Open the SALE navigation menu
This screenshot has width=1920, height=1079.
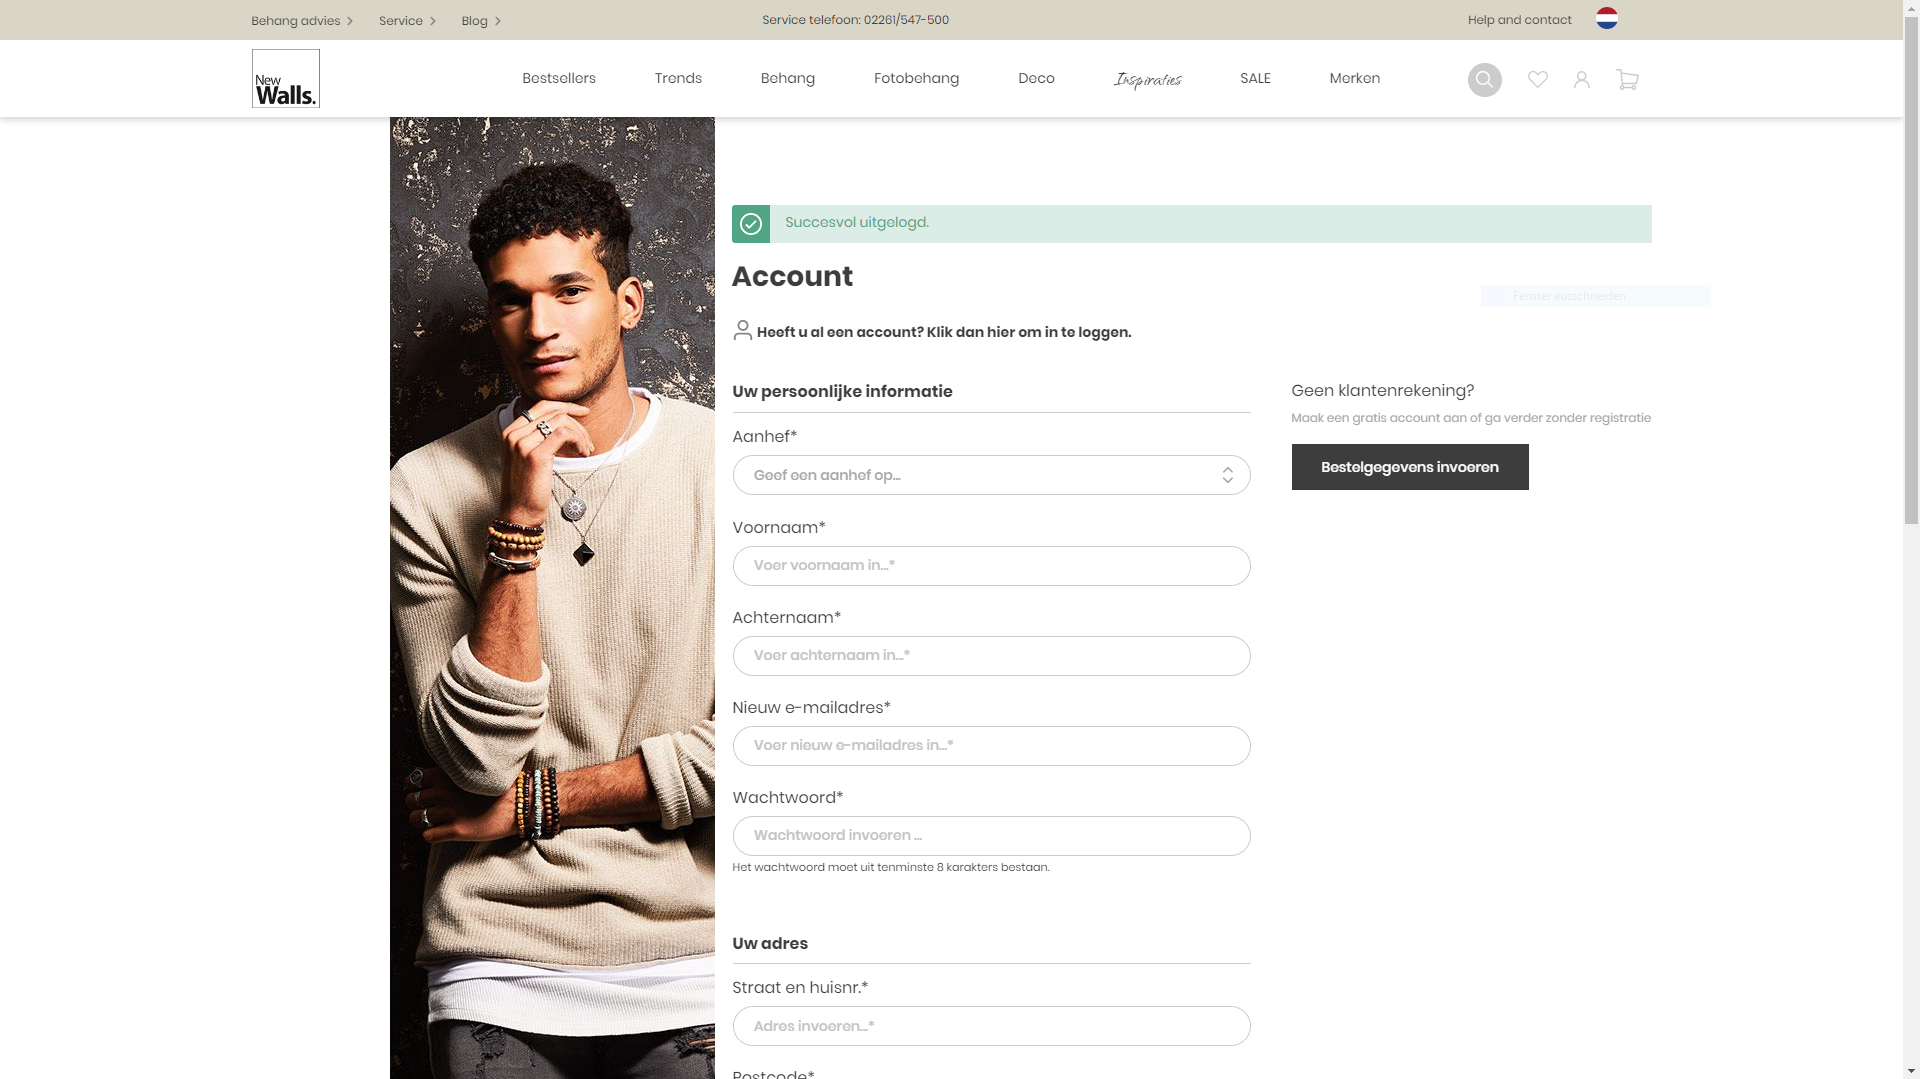[1255, 78]
